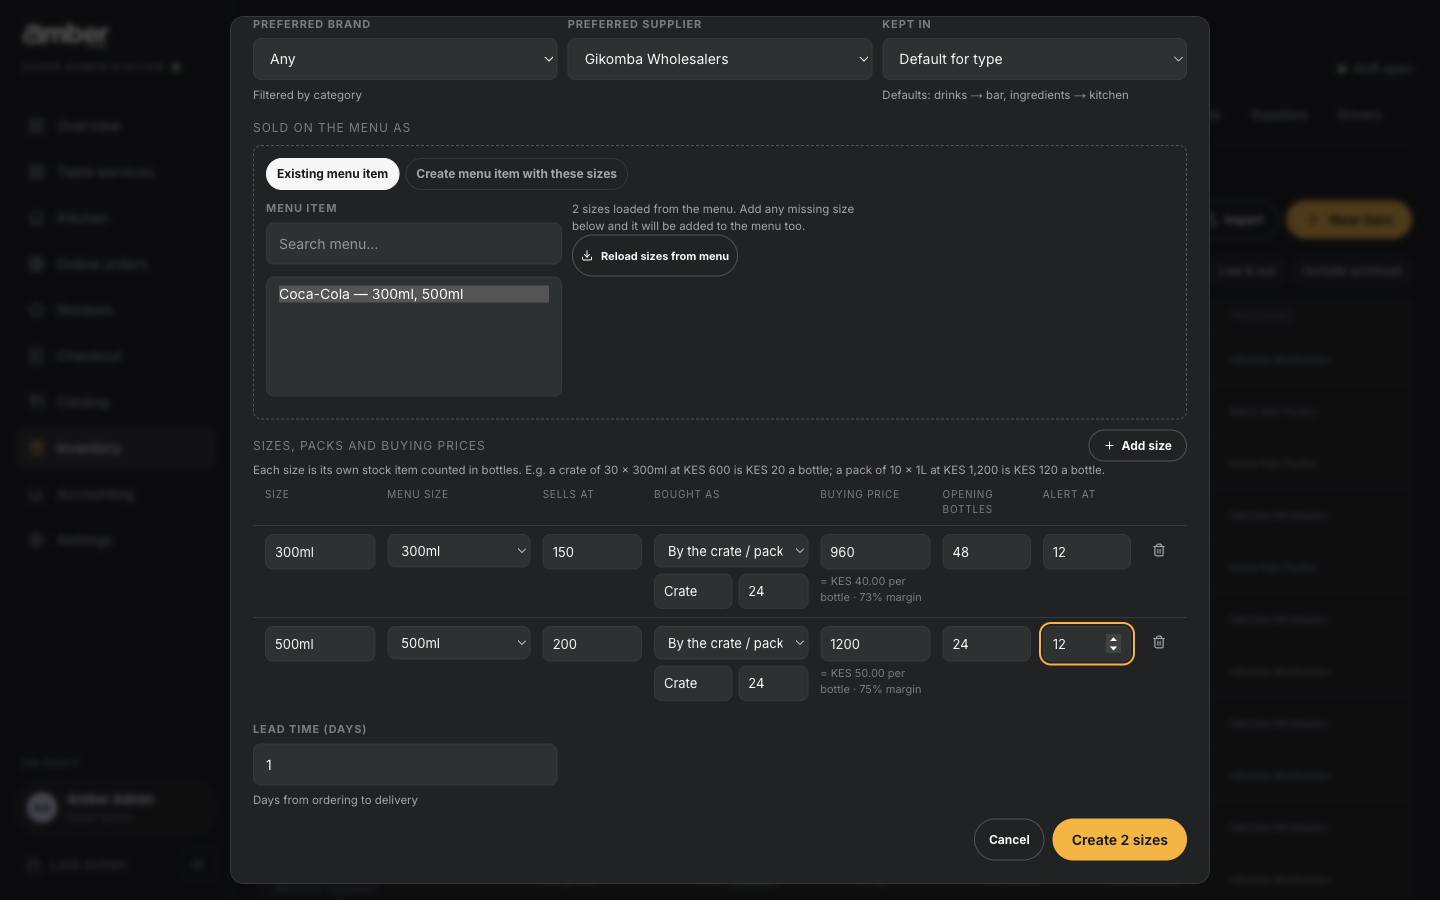Change Bought As option for the 500ml row
Screen dimensions: 1440x900
[x=731, y=643]
